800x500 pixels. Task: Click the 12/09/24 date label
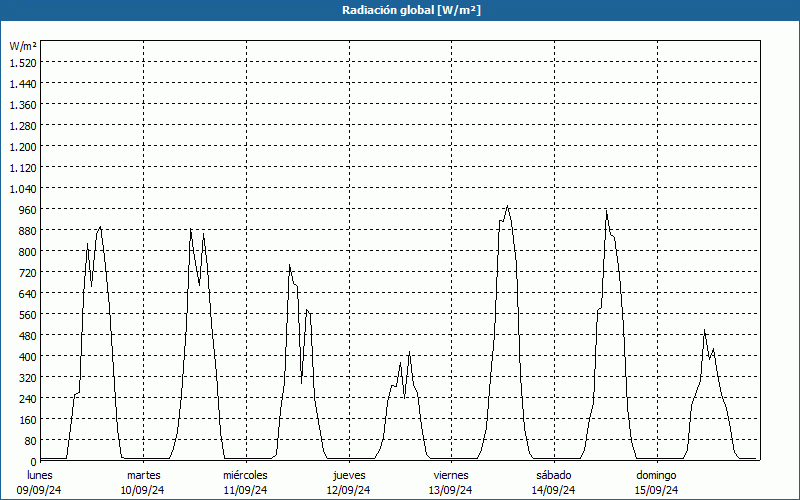(348, 490)
